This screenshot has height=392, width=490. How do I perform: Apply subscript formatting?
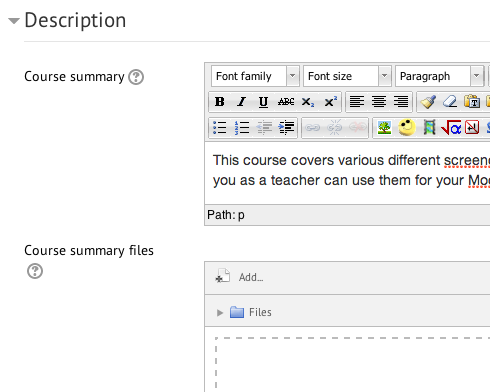[x=307, y=102]
